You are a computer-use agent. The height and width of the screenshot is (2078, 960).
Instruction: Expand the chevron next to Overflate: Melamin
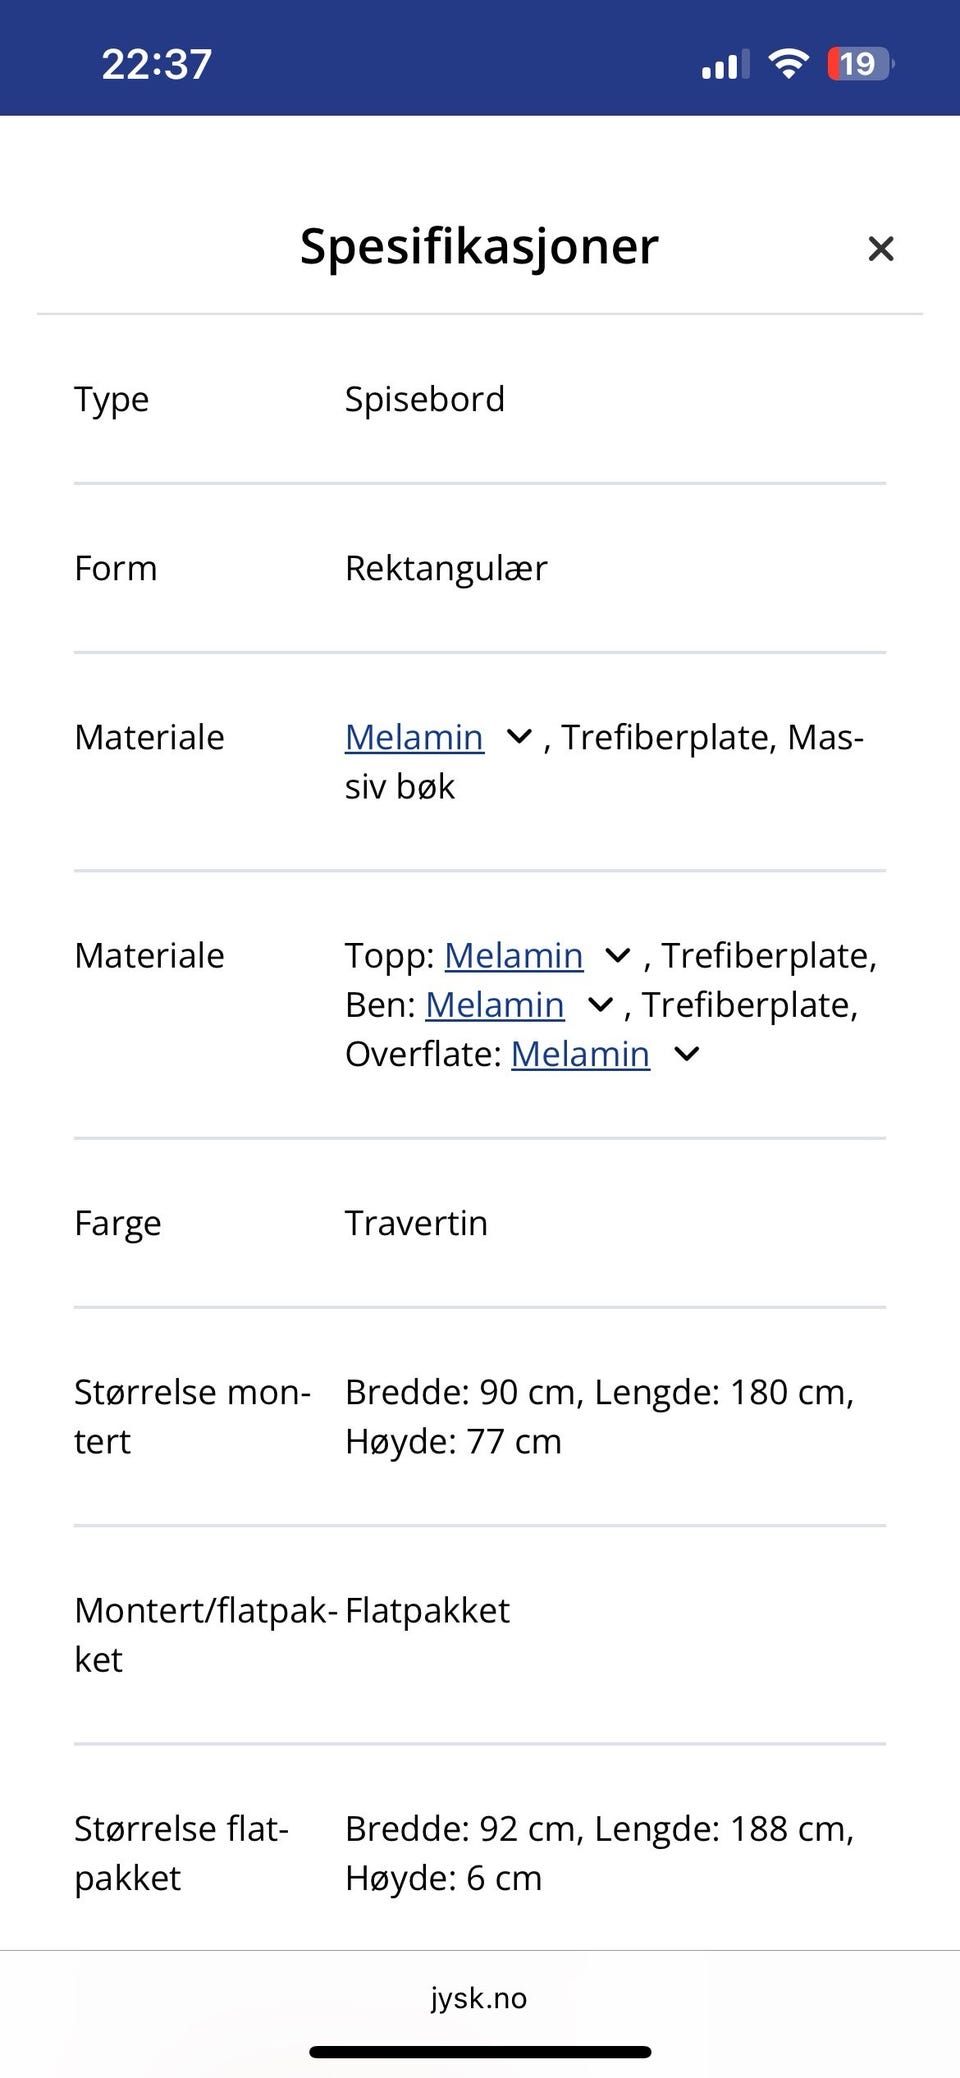point(686,1054)
